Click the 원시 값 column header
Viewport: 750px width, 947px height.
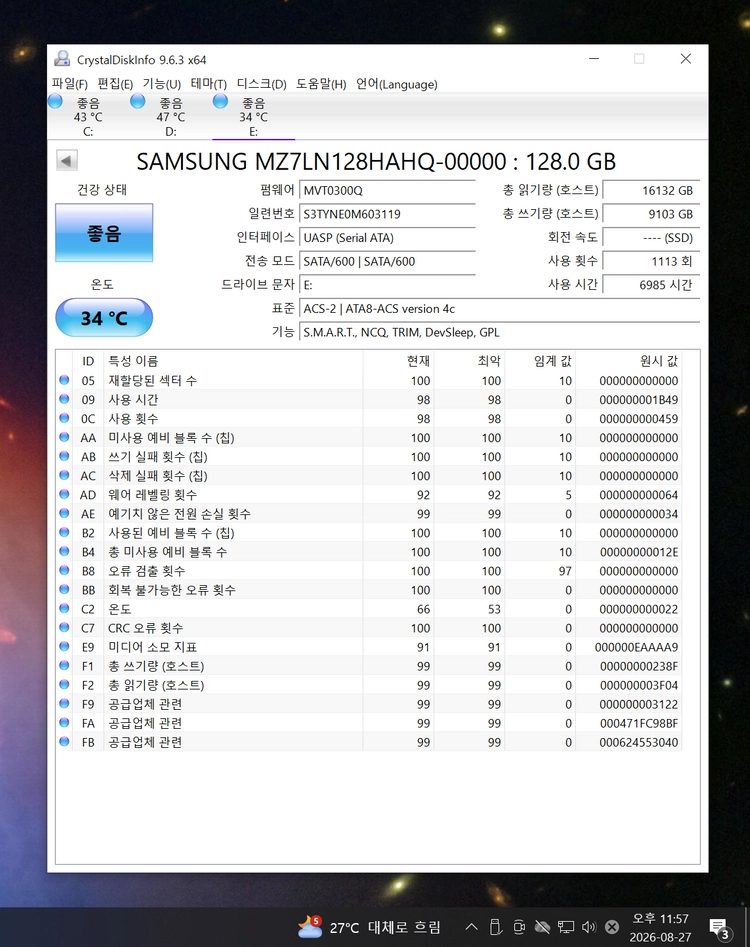pos(629,361)
